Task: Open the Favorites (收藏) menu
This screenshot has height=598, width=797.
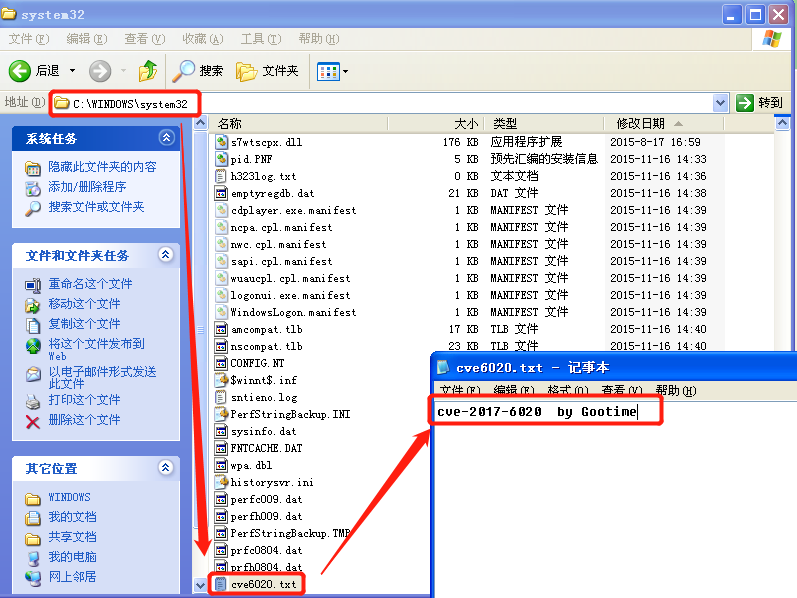Action: coord(202,39)
